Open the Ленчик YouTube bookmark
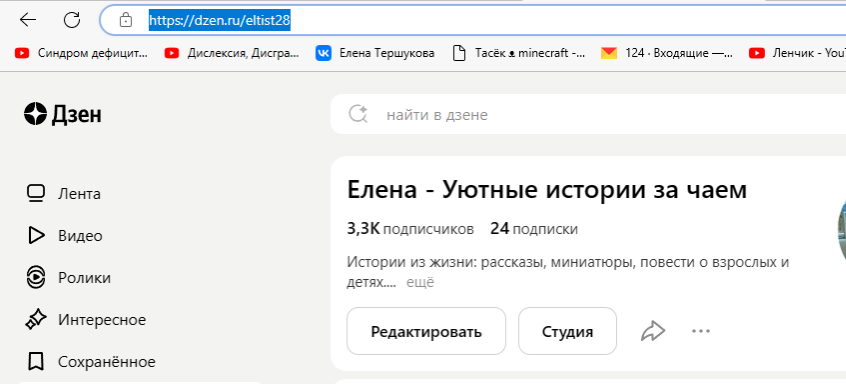The height and width of the screenshot is (384, 846). [797, 53]
